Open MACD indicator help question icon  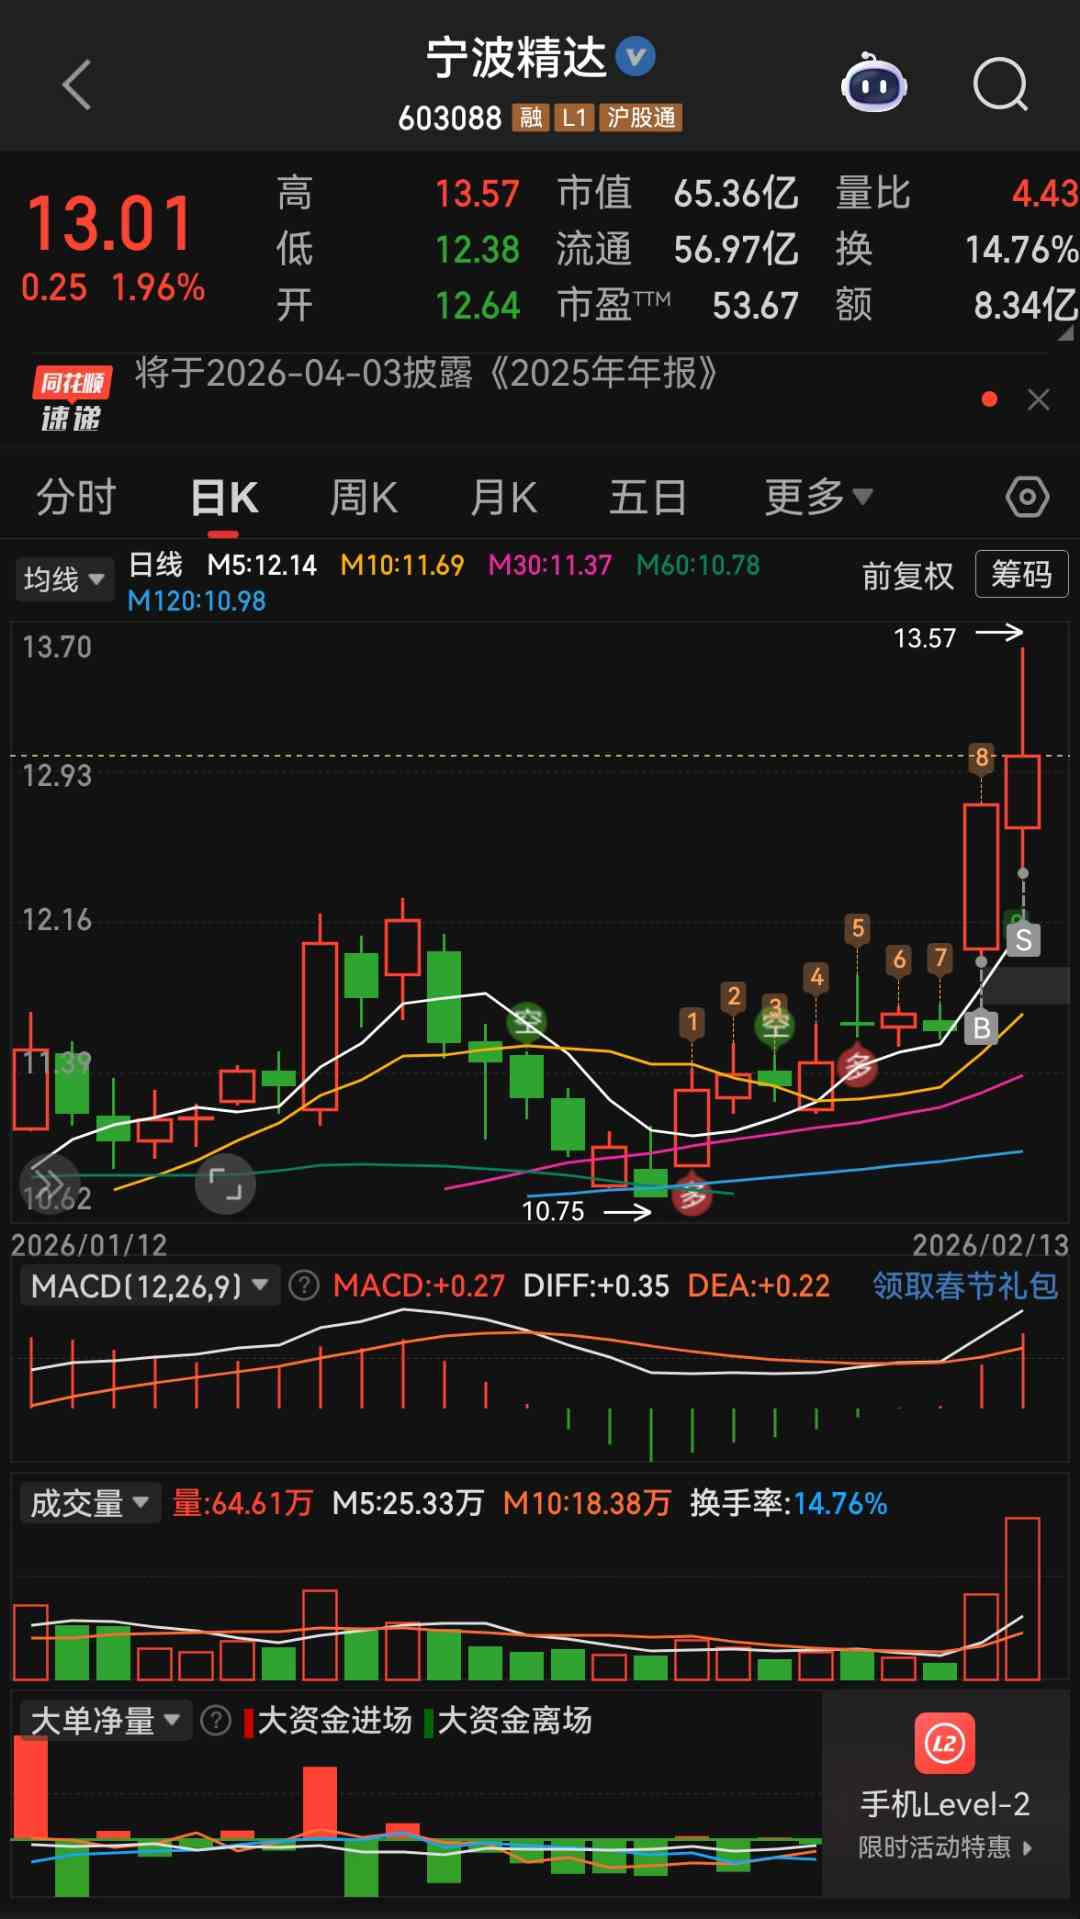(304, 1285)
